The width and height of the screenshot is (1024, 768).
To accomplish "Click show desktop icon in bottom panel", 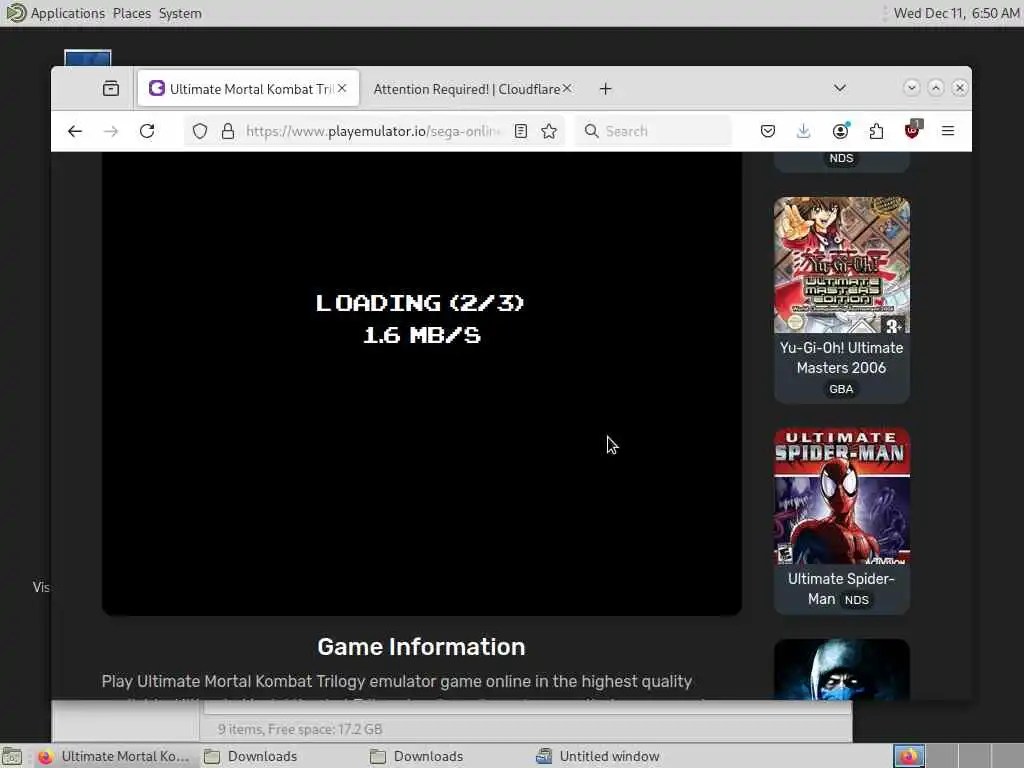I will (12, 756).
